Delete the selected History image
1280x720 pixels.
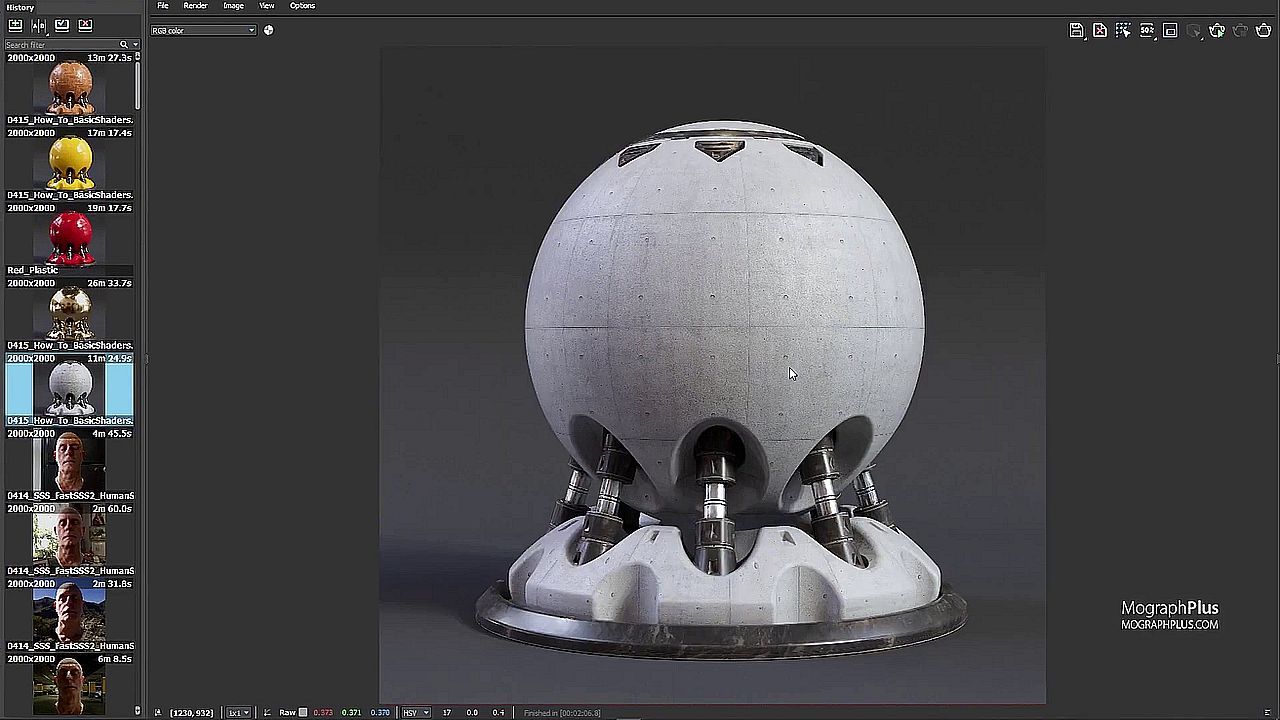pos(85,25)
